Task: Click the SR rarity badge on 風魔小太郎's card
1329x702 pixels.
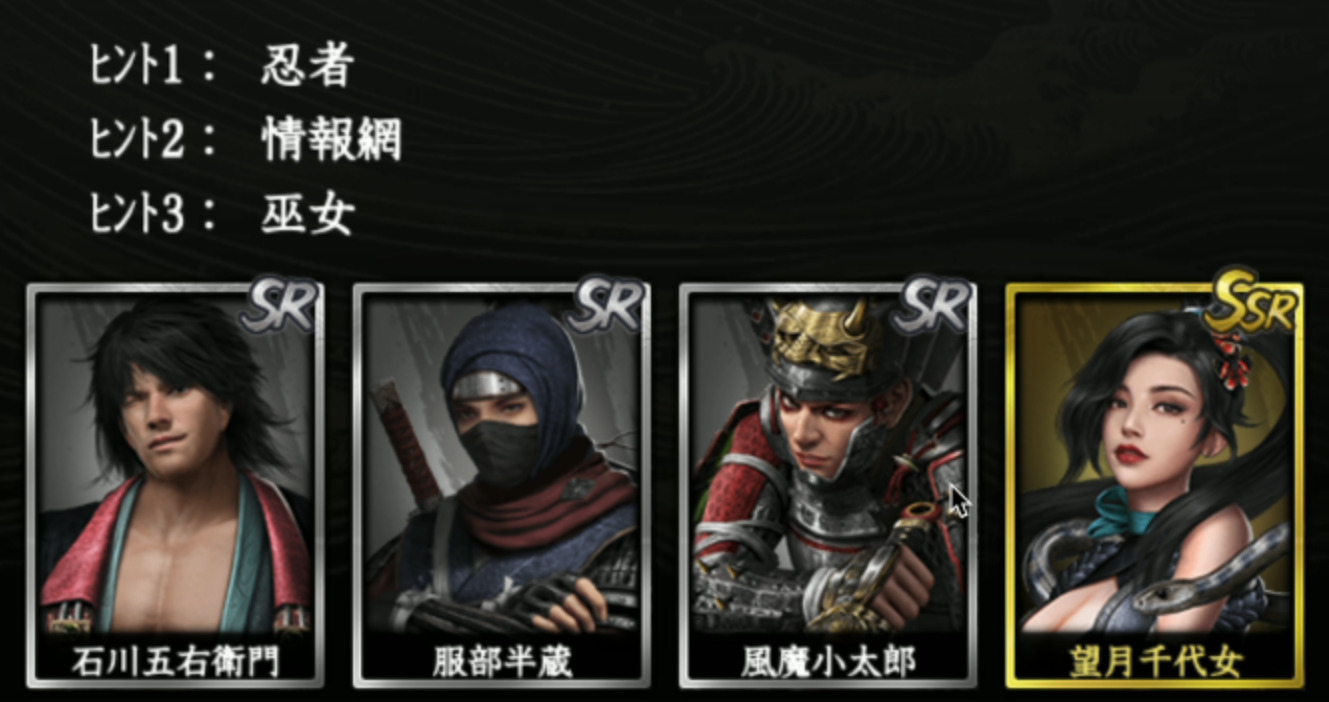Action: [932, 305]
